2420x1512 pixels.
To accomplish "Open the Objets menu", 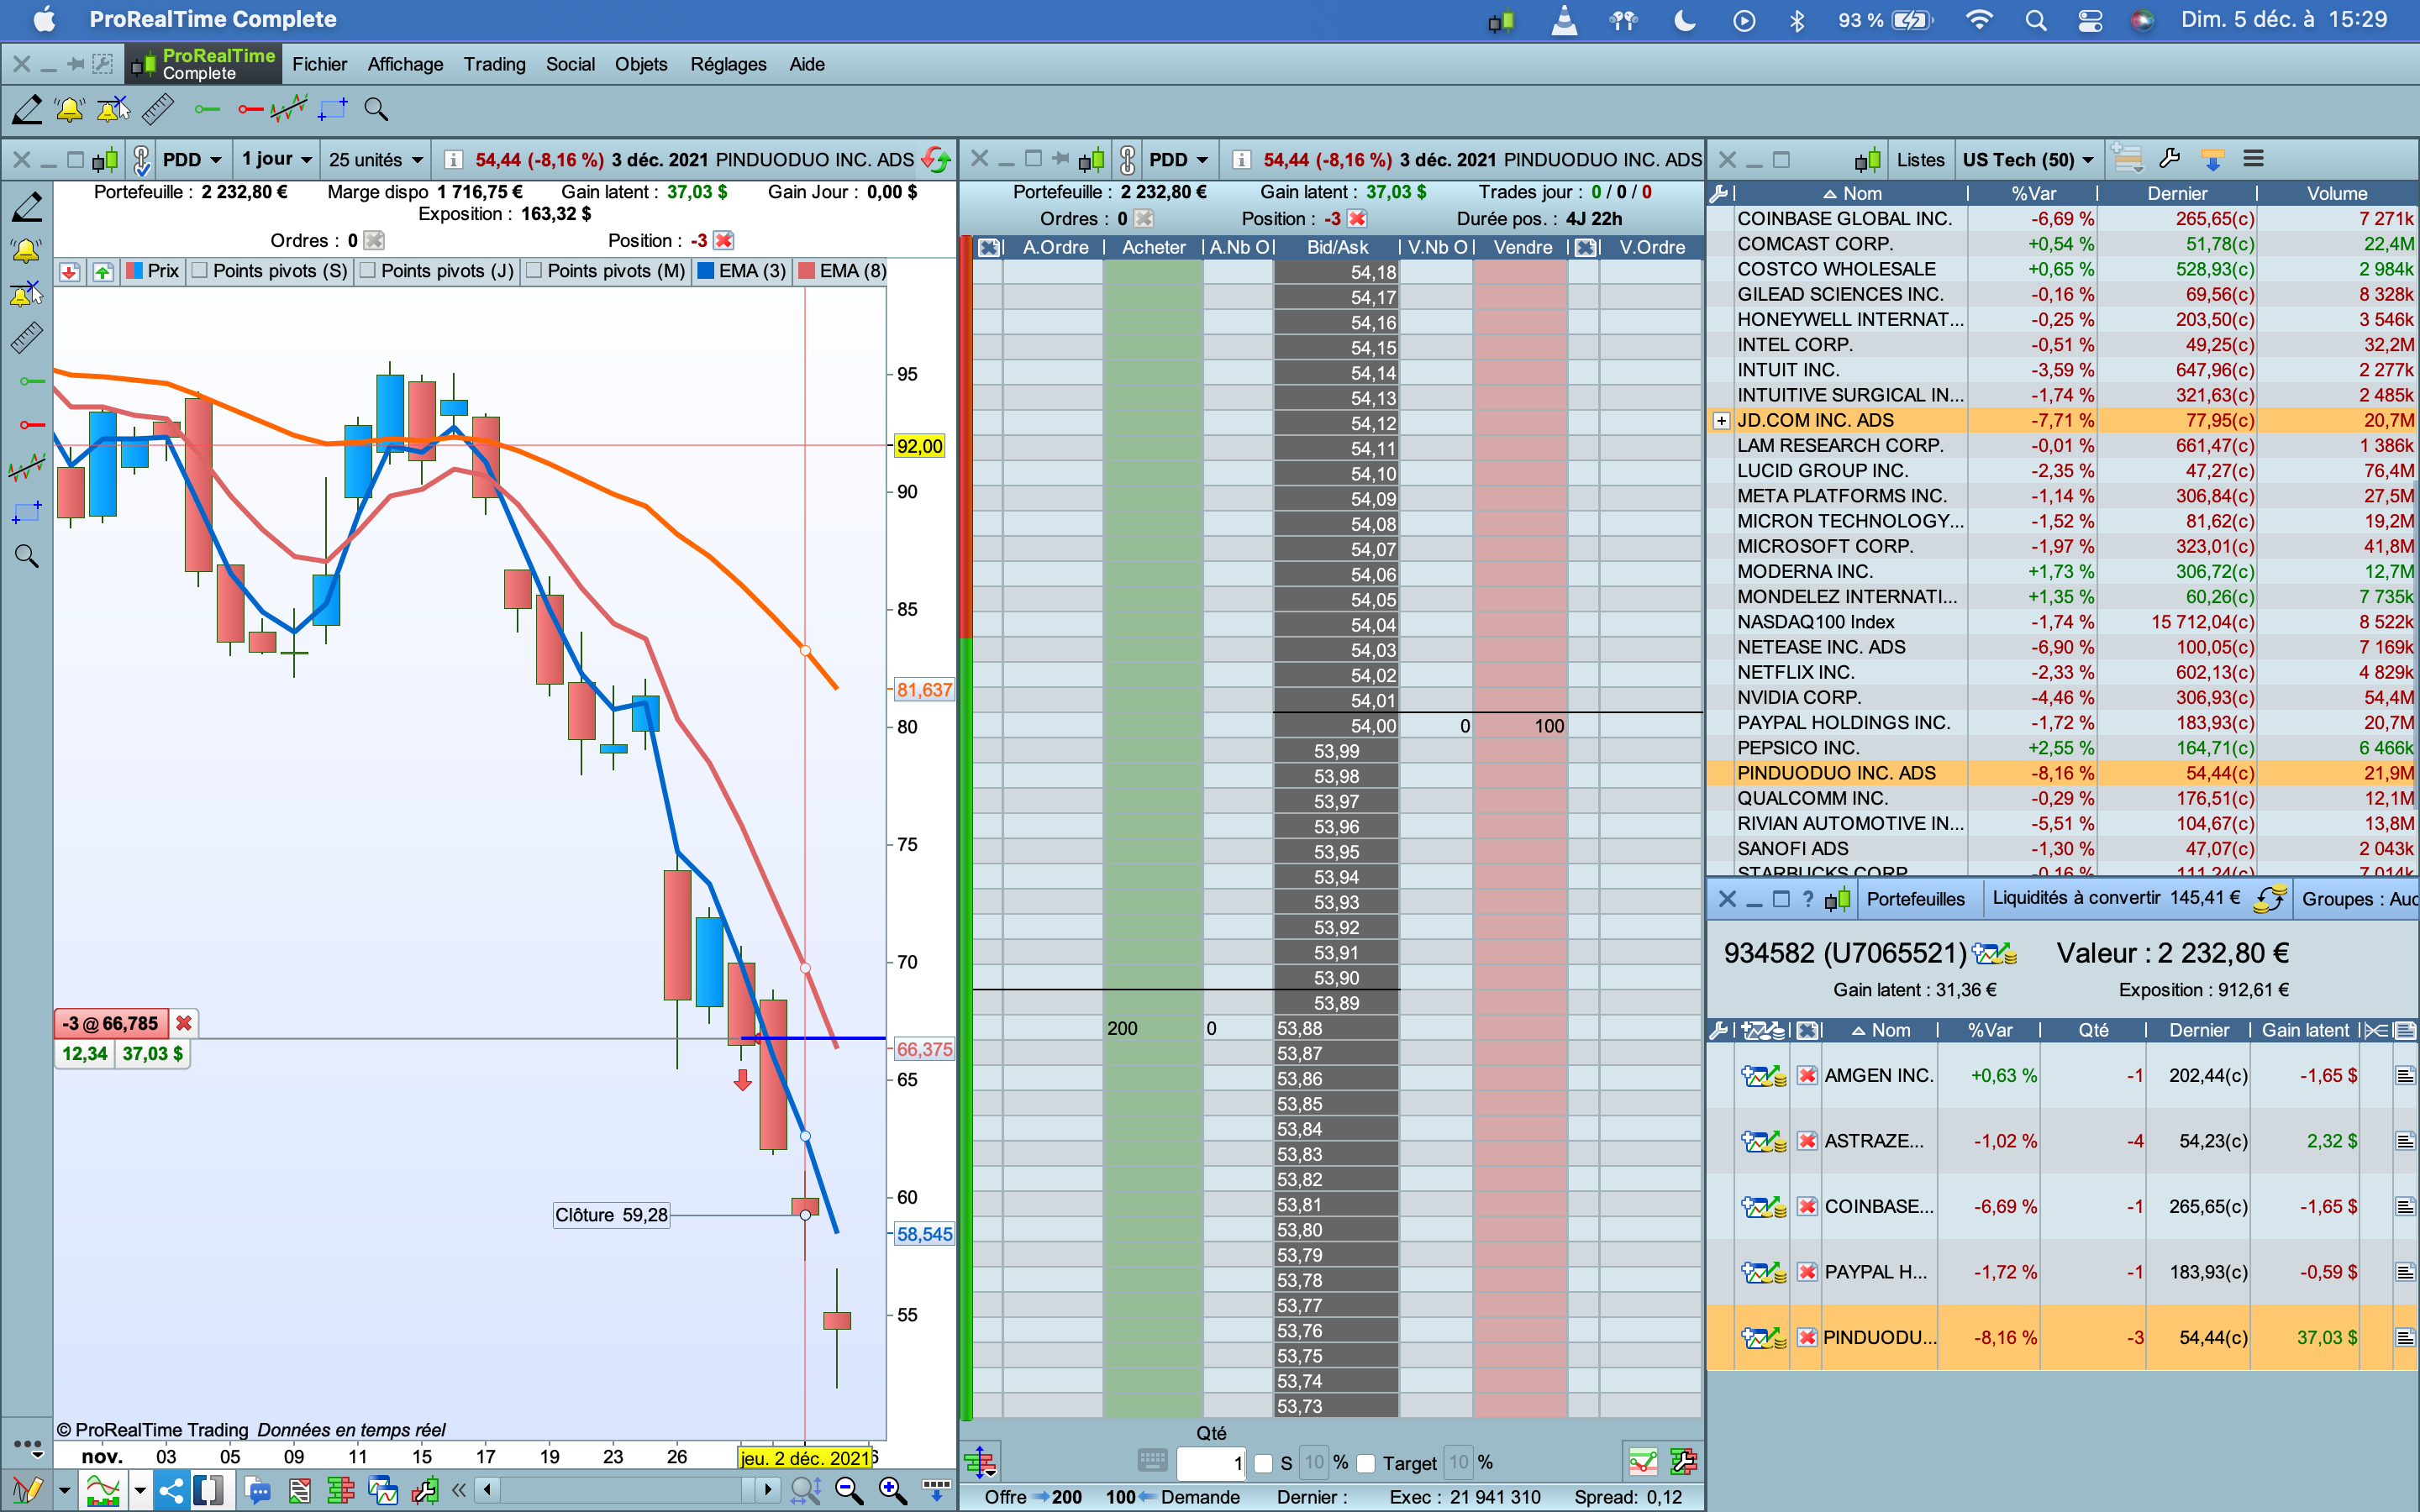I will click(640, 64).
